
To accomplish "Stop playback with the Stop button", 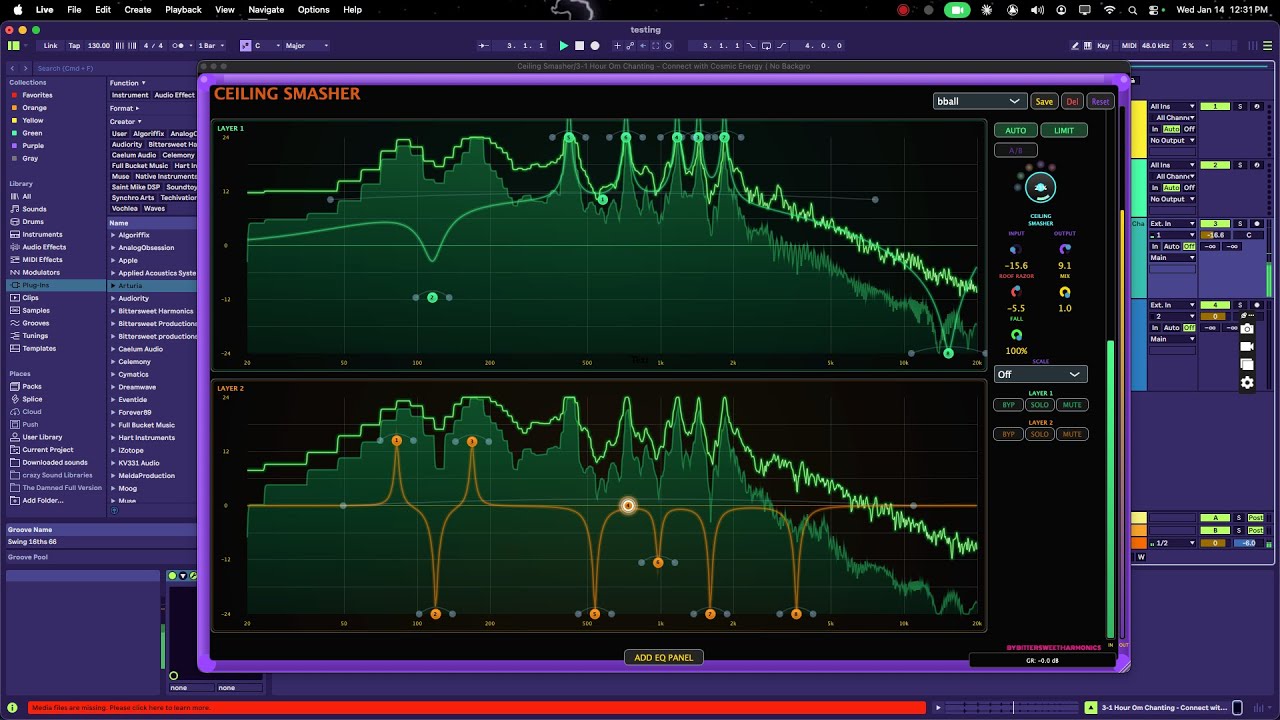I will 579,46.
